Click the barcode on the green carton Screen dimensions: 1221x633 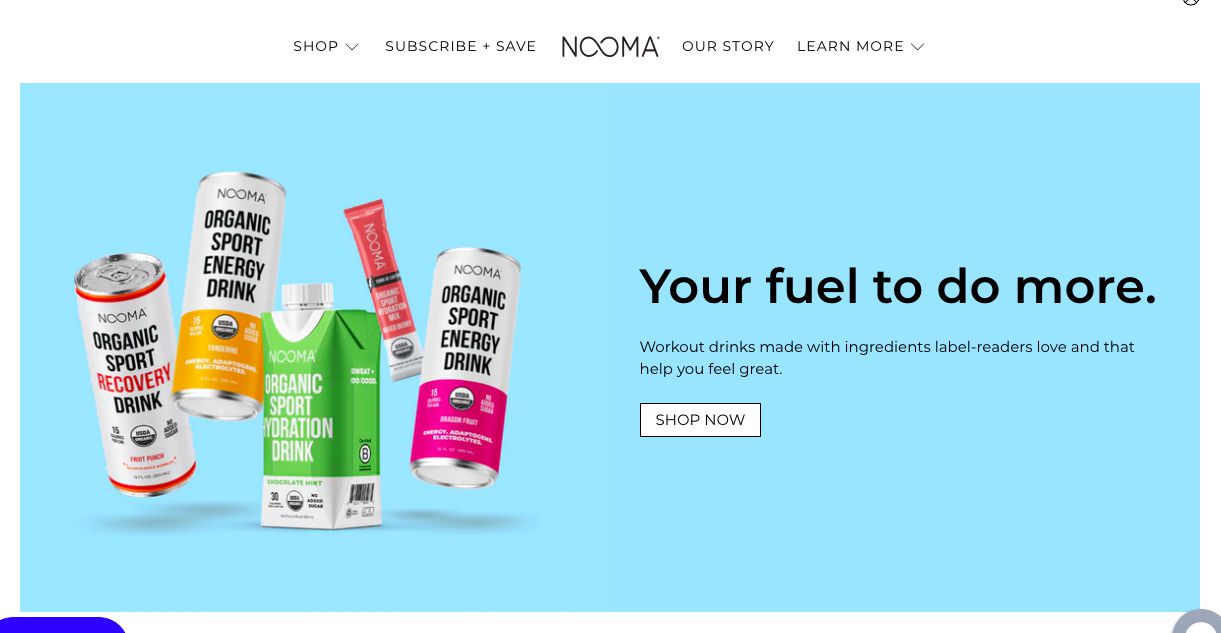360,496
